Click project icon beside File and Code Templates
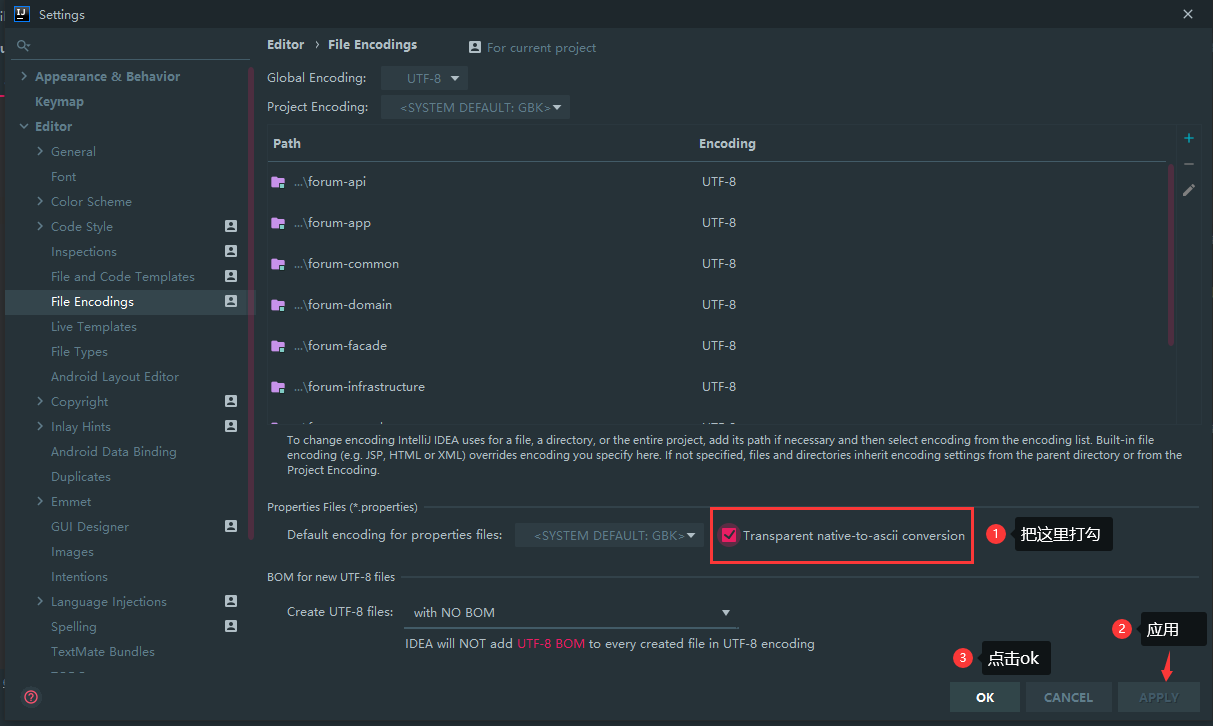 231,277
